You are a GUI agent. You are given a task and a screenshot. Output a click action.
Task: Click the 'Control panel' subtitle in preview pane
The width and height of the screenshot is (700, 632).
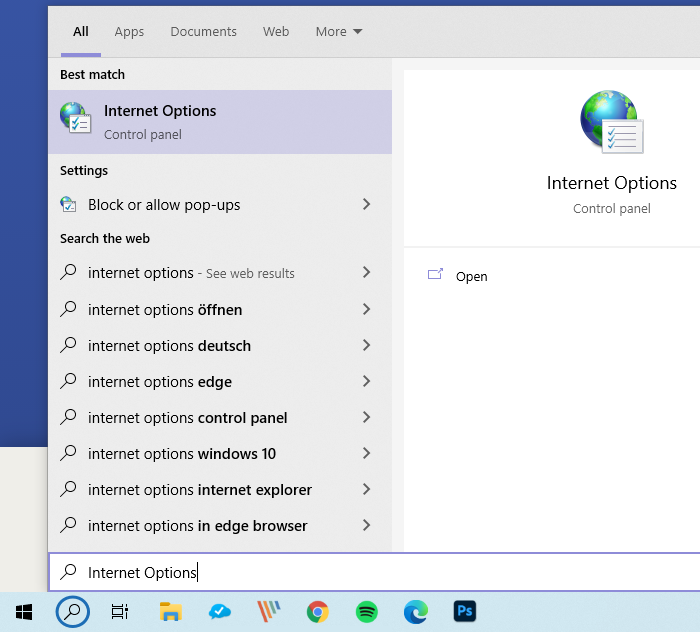click(x=612, y=208)
